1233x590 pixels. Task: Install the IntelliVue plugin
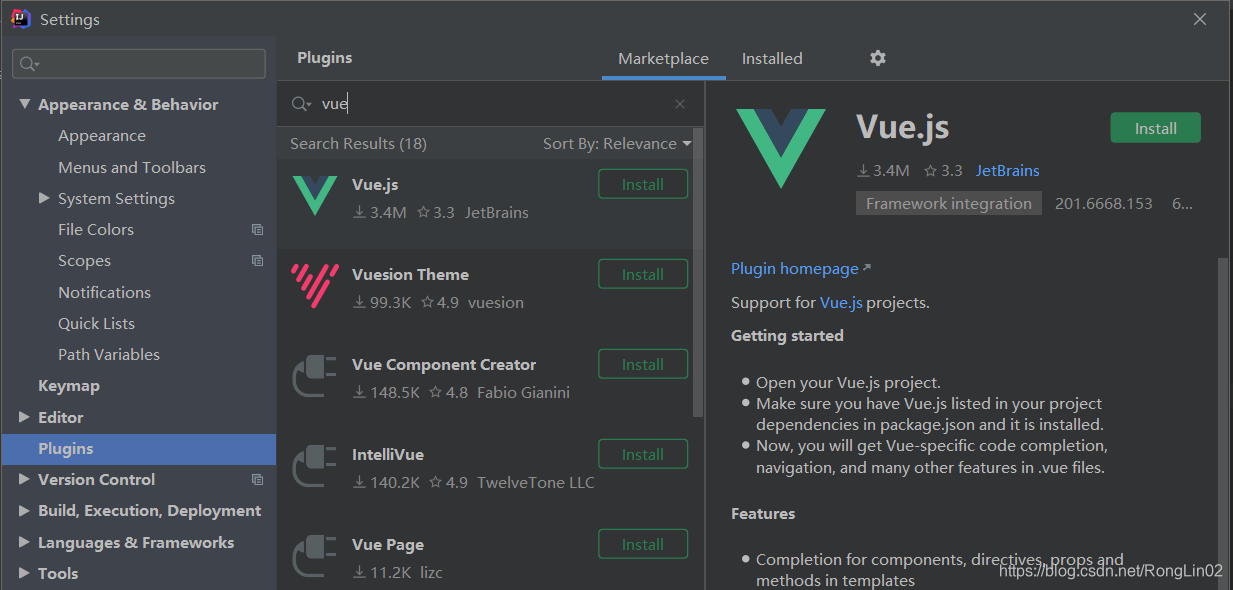point(643,454)
